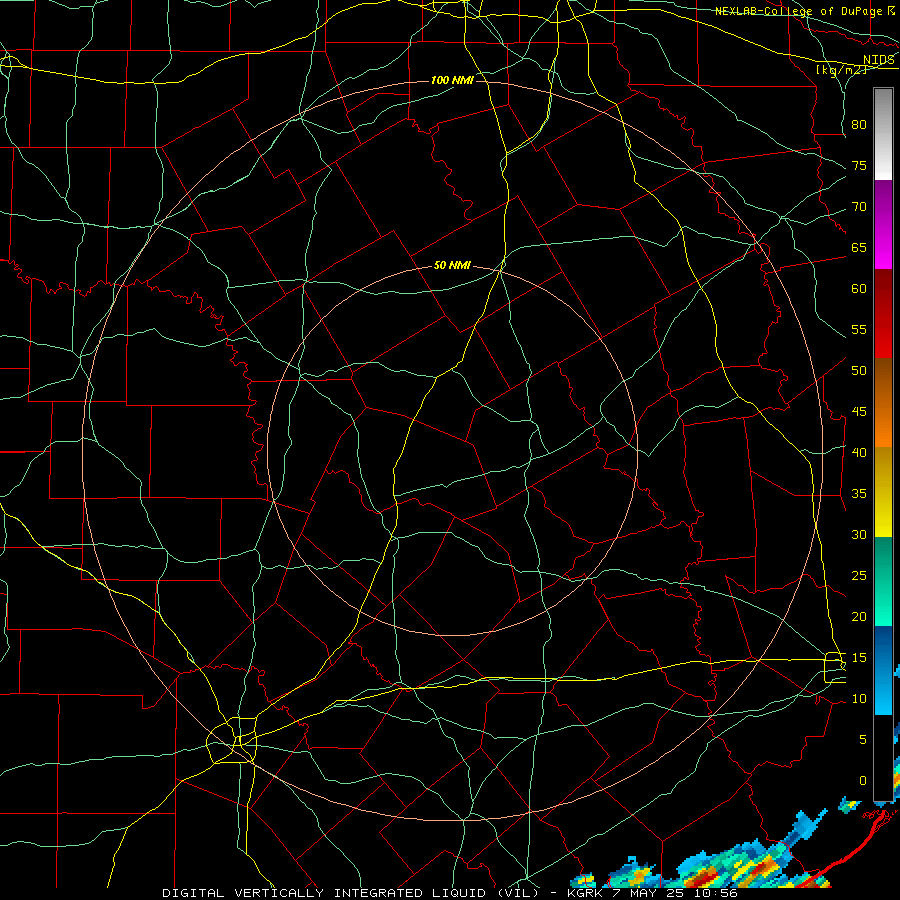900x900 pixels.
Task: Click the 70 value on the VIL scale
Action: click(x=859, y=207)
